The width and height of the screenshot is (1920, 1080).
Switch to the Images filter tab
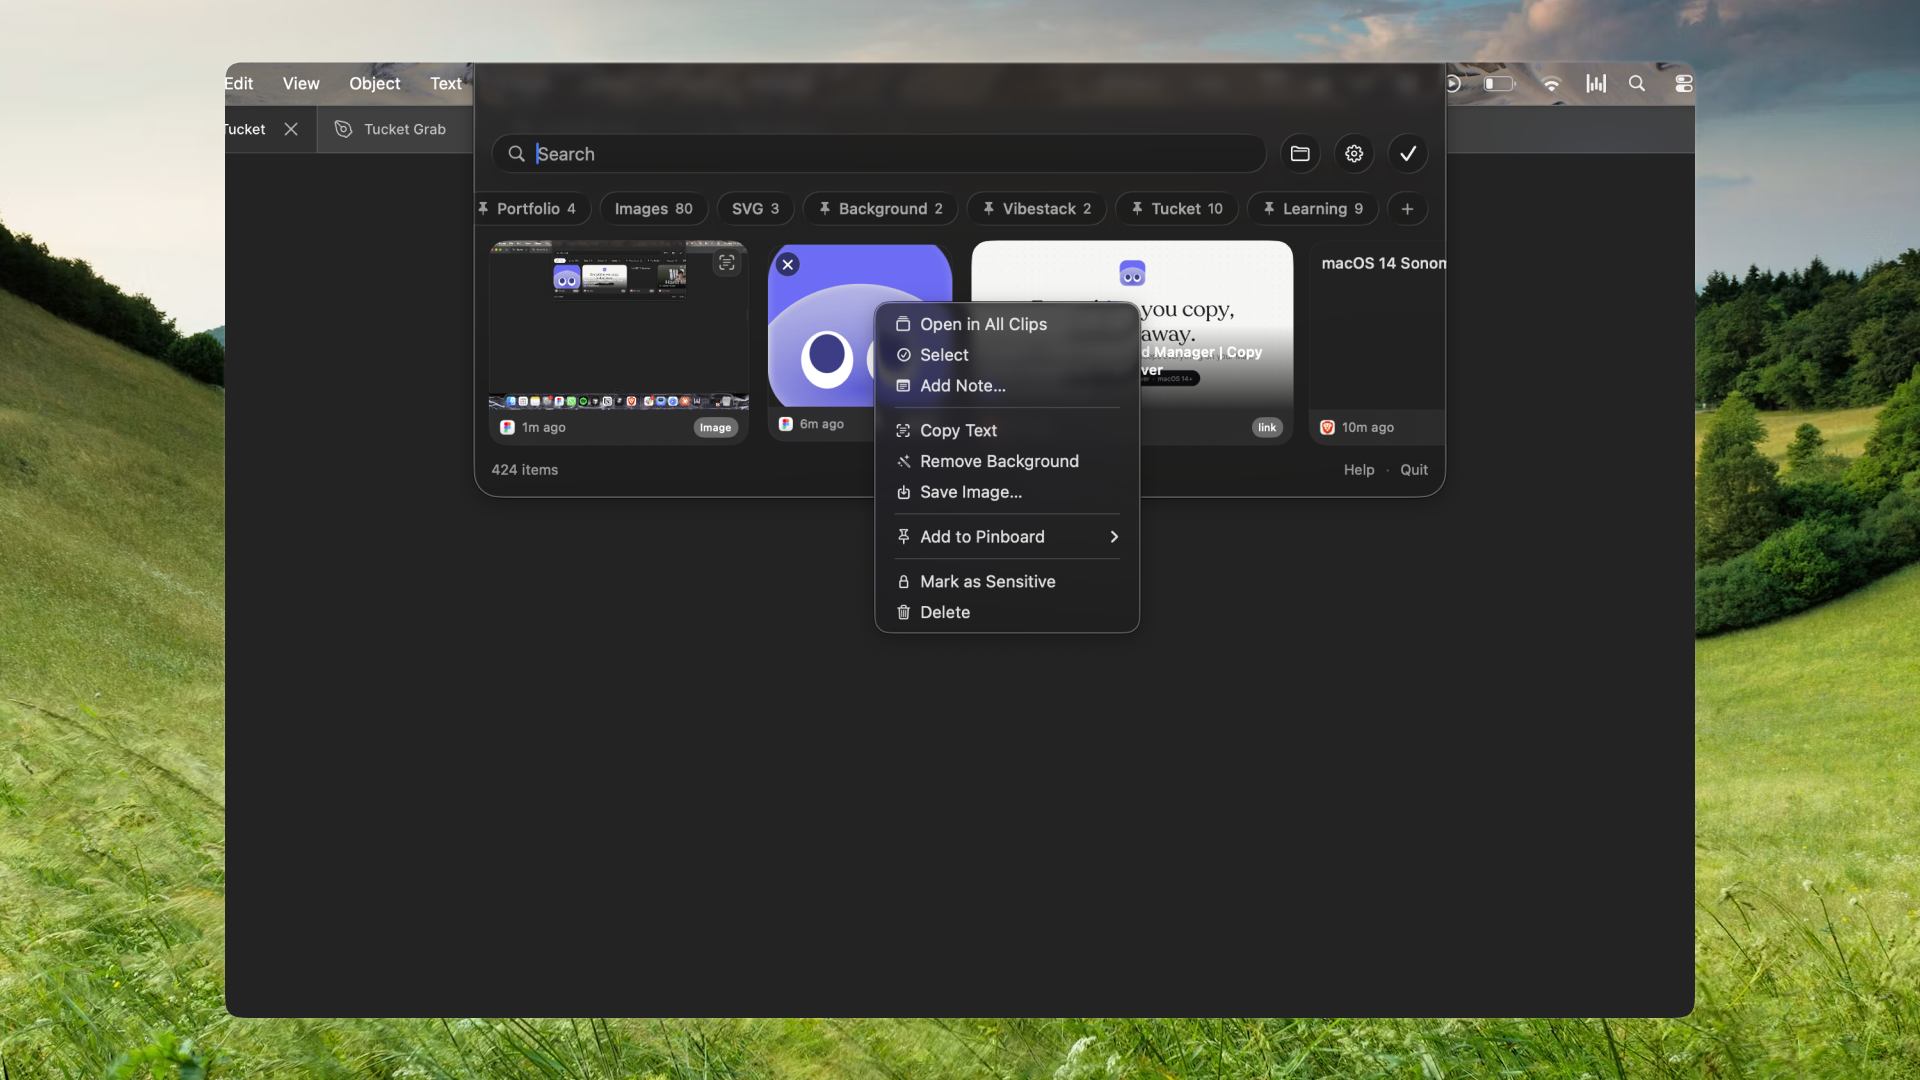click(x=653, y=209)
